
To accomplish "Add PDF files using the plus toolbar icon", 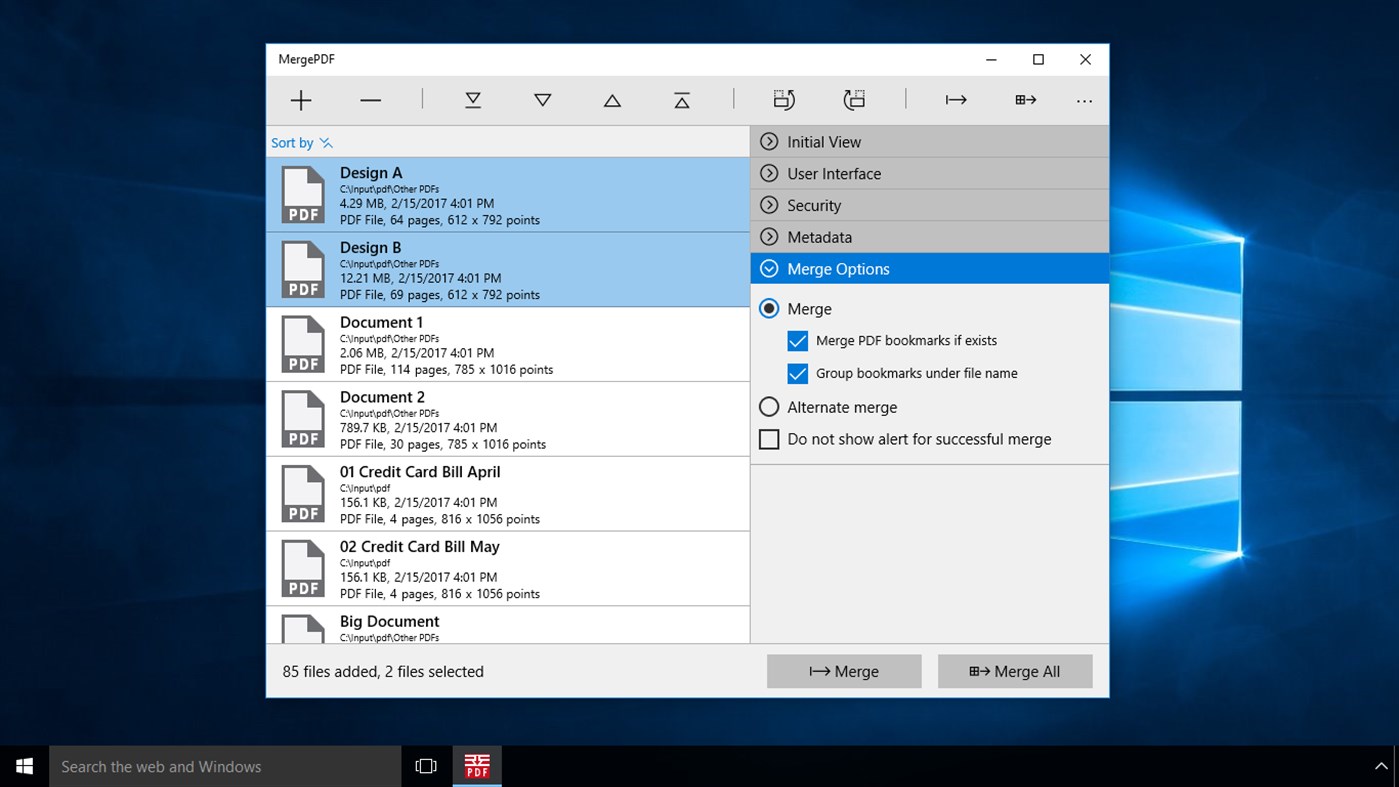I will pyautogui.click(x=300, y=99).
